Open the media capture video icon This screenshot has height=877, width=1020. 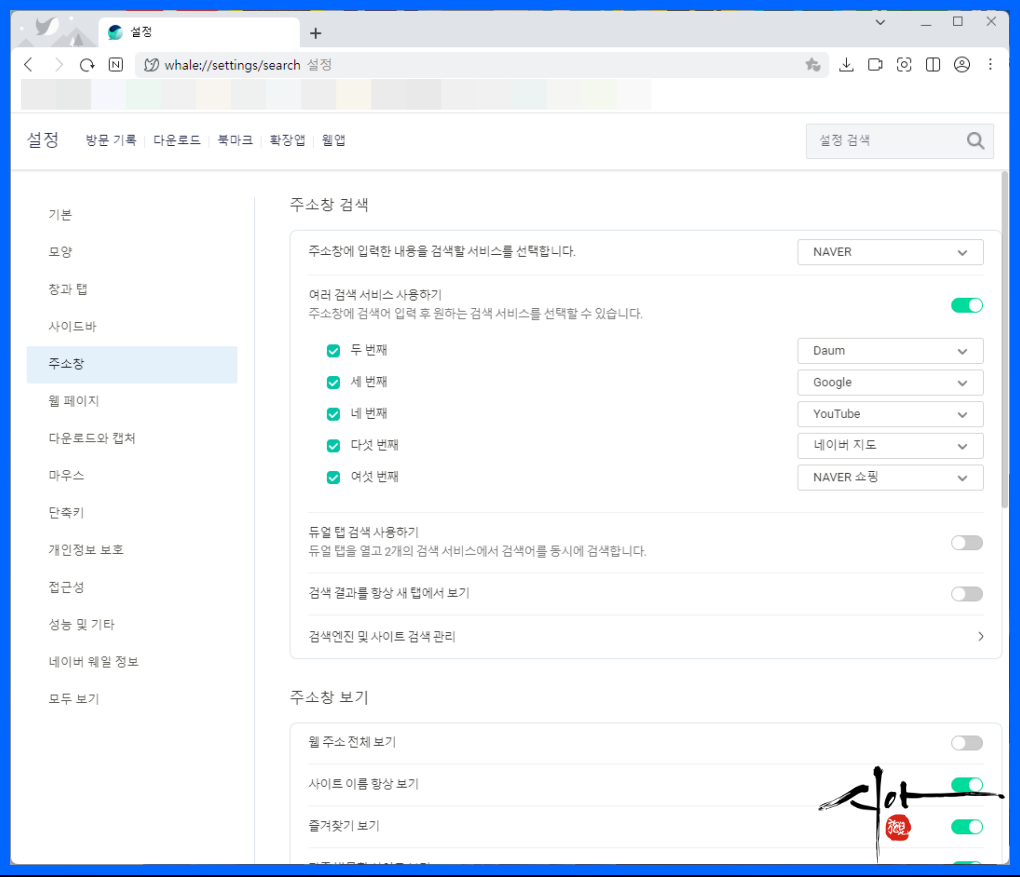(x=875, y=64)
